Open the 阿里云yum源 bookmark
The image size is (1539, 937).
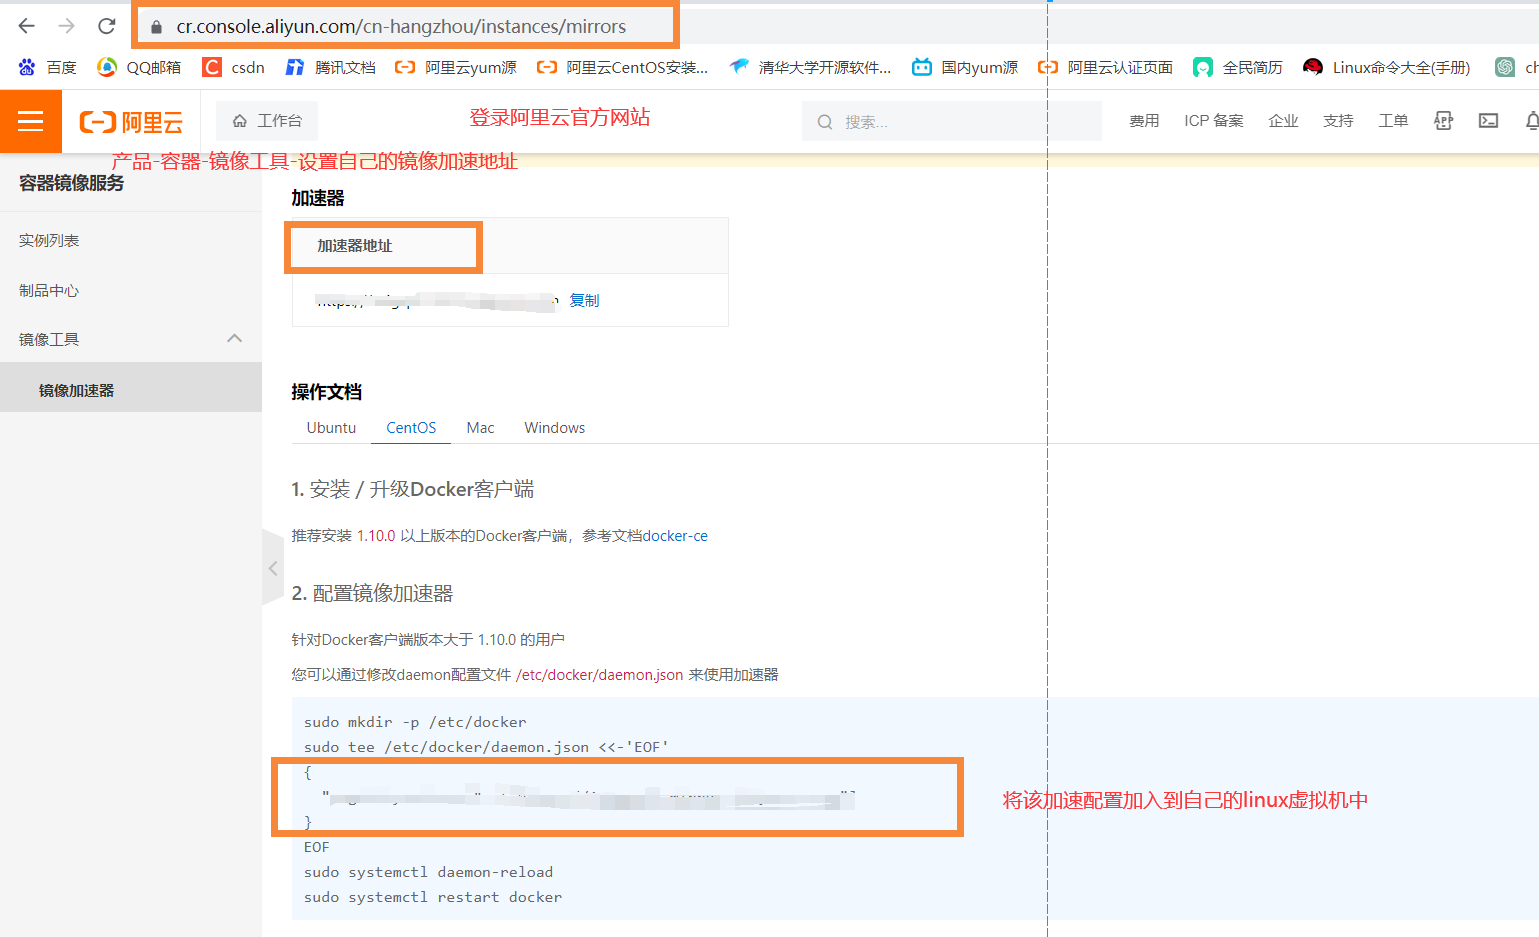pos(456,67)
